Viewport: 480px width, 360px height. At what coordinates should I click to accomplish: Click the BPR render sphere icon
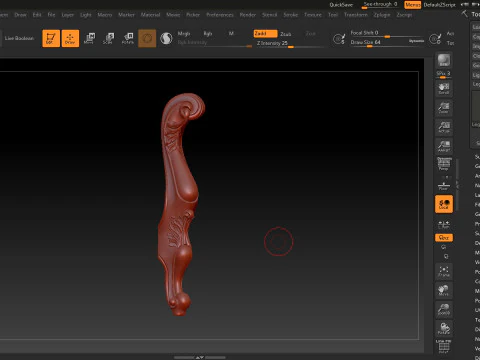pos(444,61)
